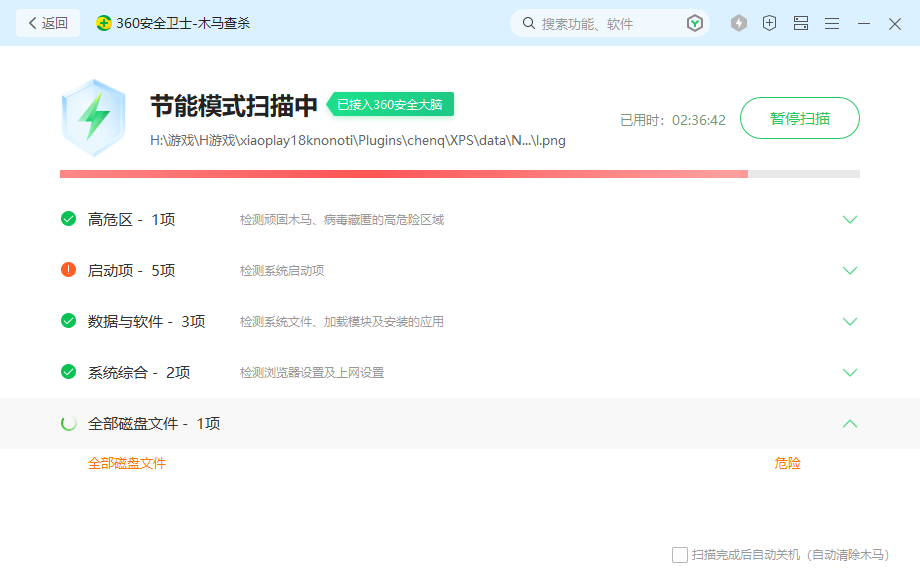
Task: Open the hamburger main menu
Action: click(x=832, y=23)
